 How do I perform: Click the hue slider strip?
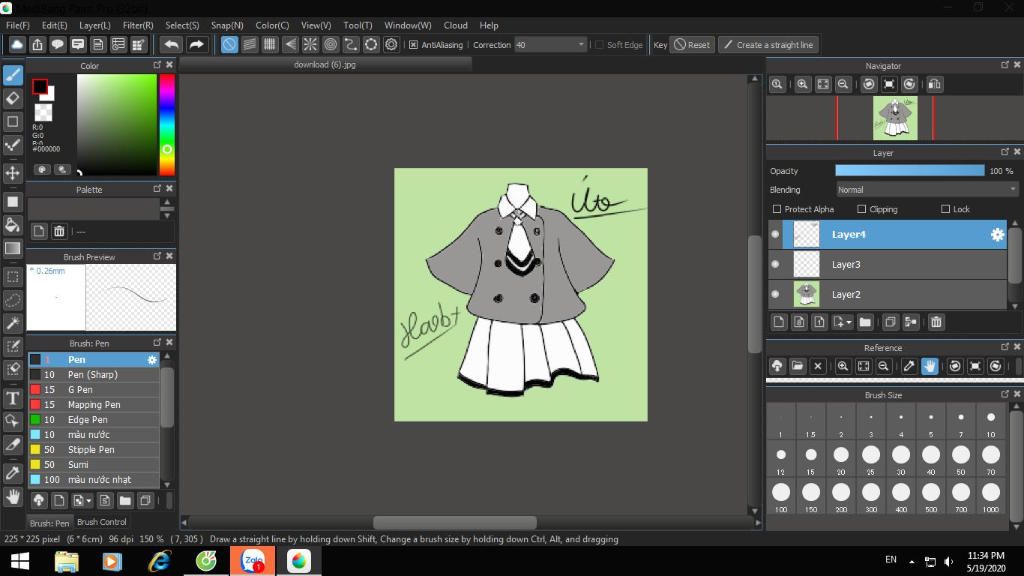(x=167, y=124)
